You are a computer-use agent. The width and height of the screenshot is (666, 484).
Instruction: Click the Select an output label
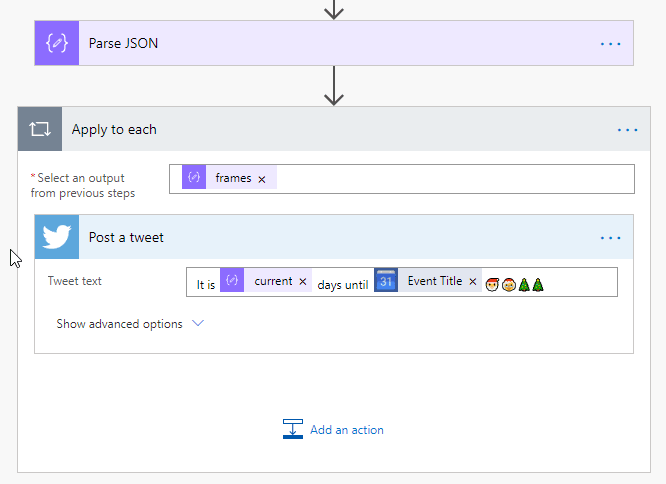coord(83,186)
